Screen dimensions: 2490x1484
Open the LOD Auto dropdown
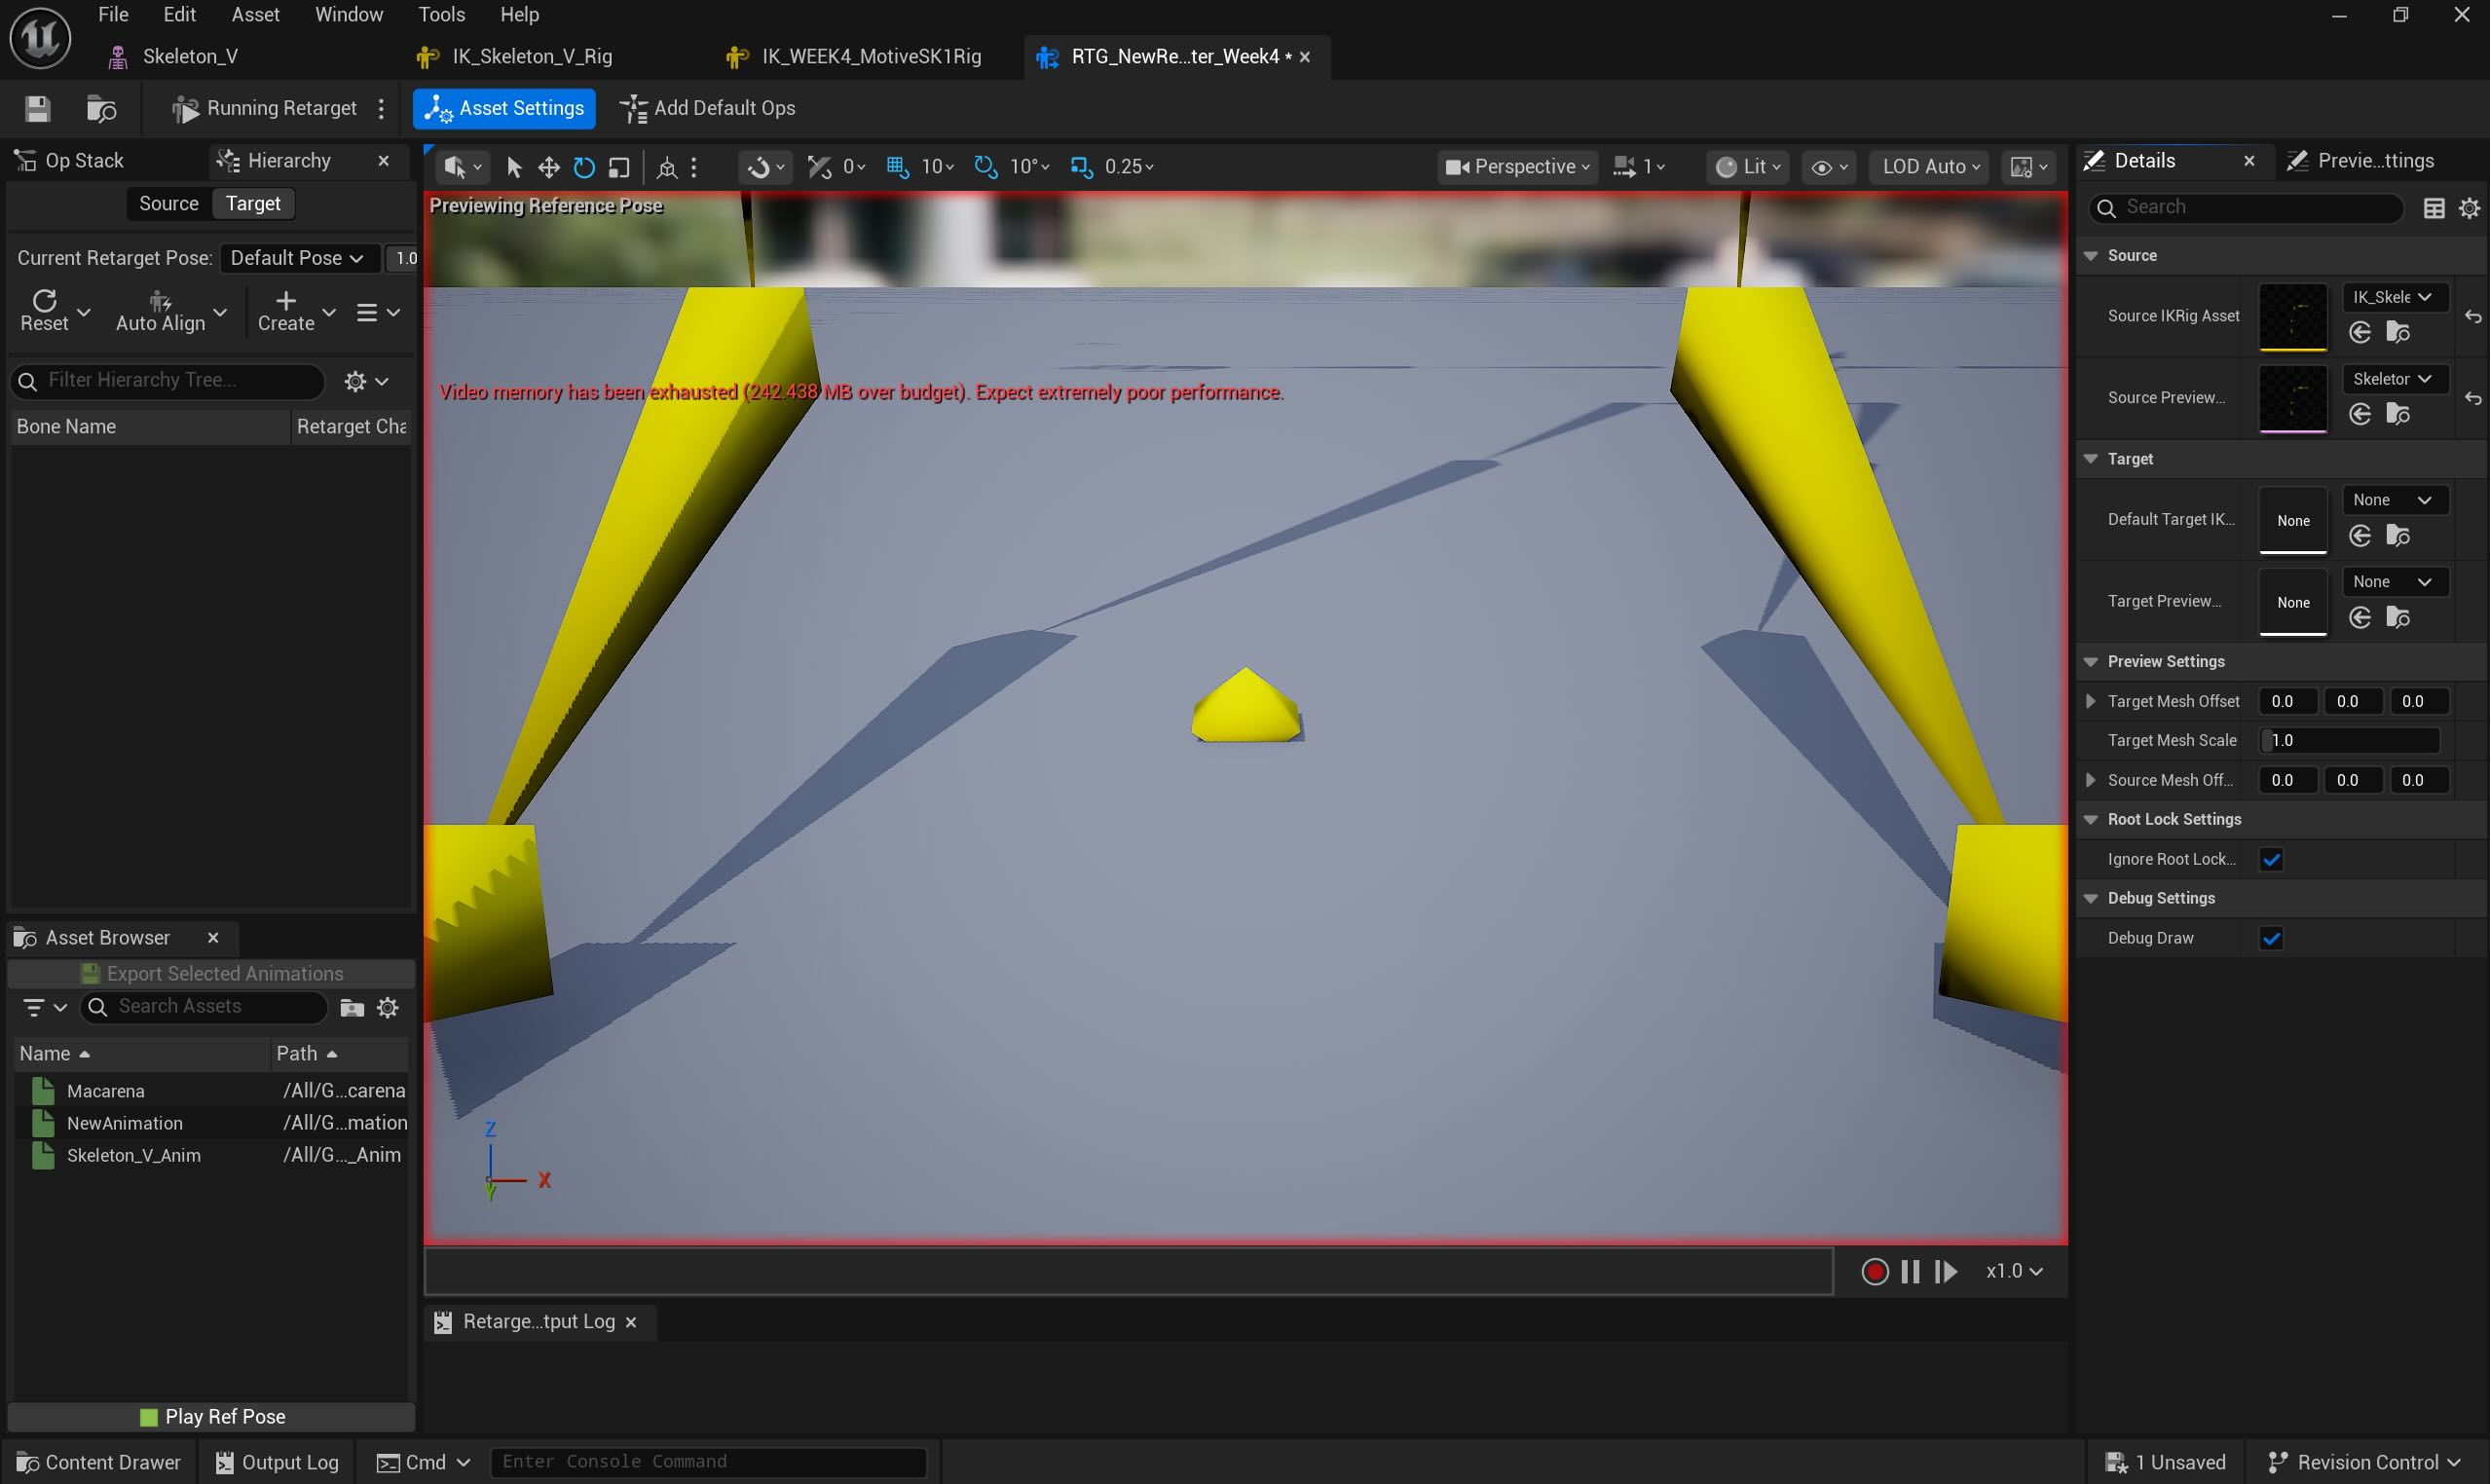[1928, 166]
